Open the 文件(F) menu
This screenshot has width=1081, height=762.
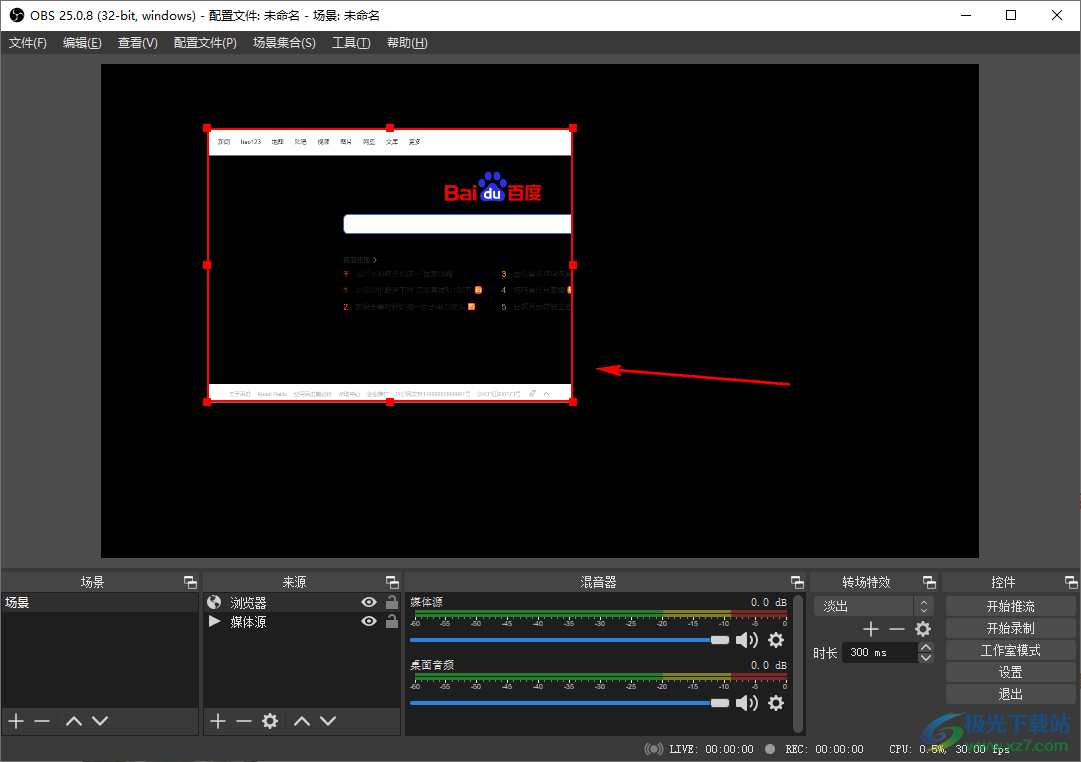click(x=28, y=43)
